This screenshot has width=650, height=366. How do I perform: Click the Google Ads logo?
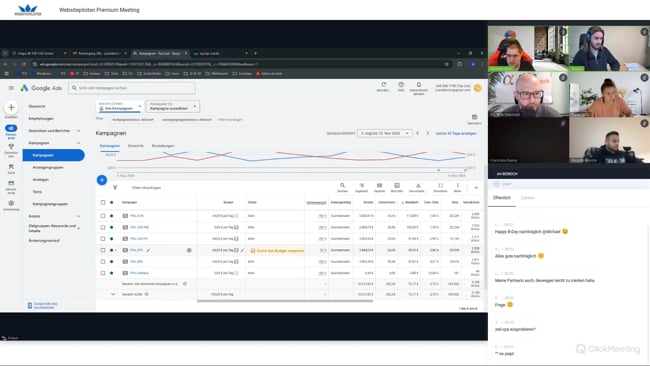[x=41, y=88]
